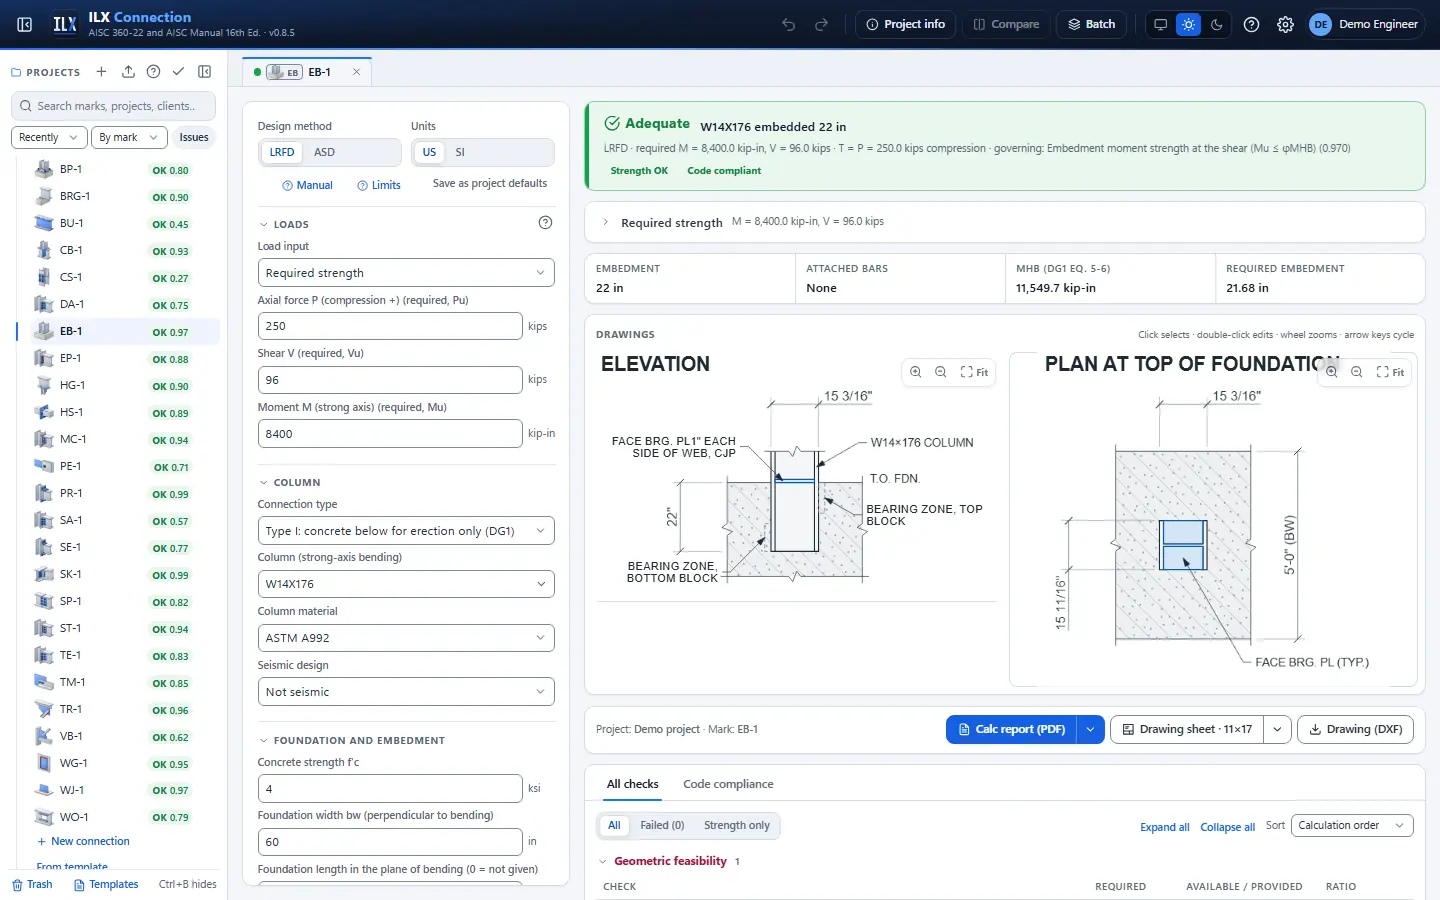Screen dimensions: 1440x900
Task: Open the Column material ASTM A992 dropdown
Action: pyautogui.click(x=406, y=638)
